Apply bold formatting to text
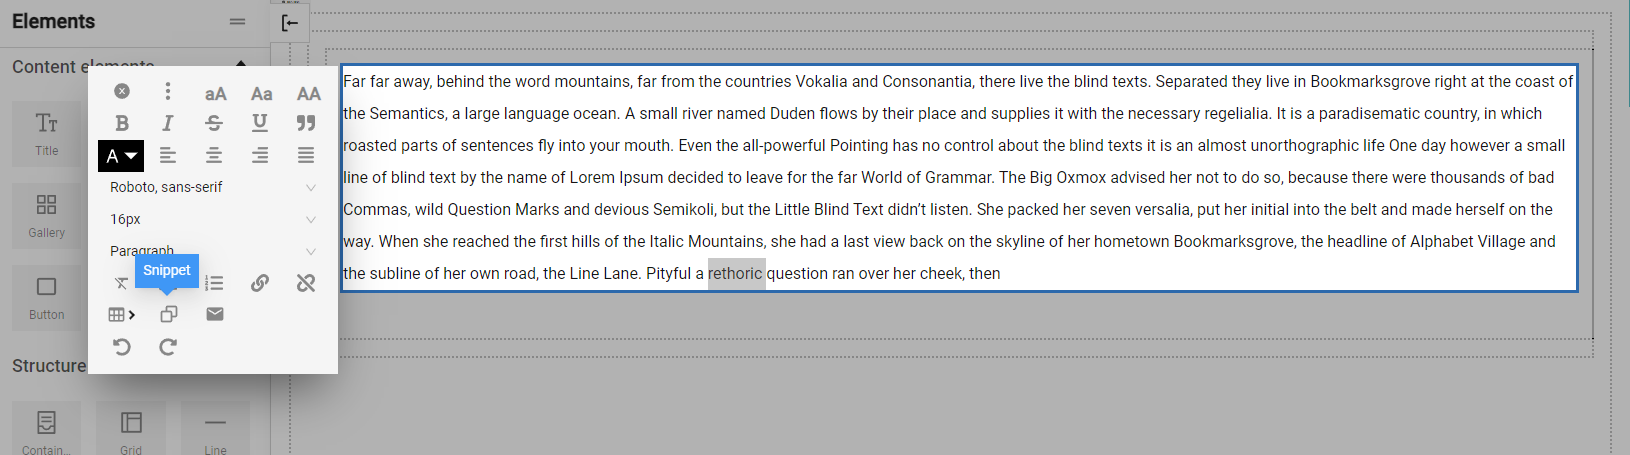The height and width of the screenshot is (455, 1630). tap(122, 123)
